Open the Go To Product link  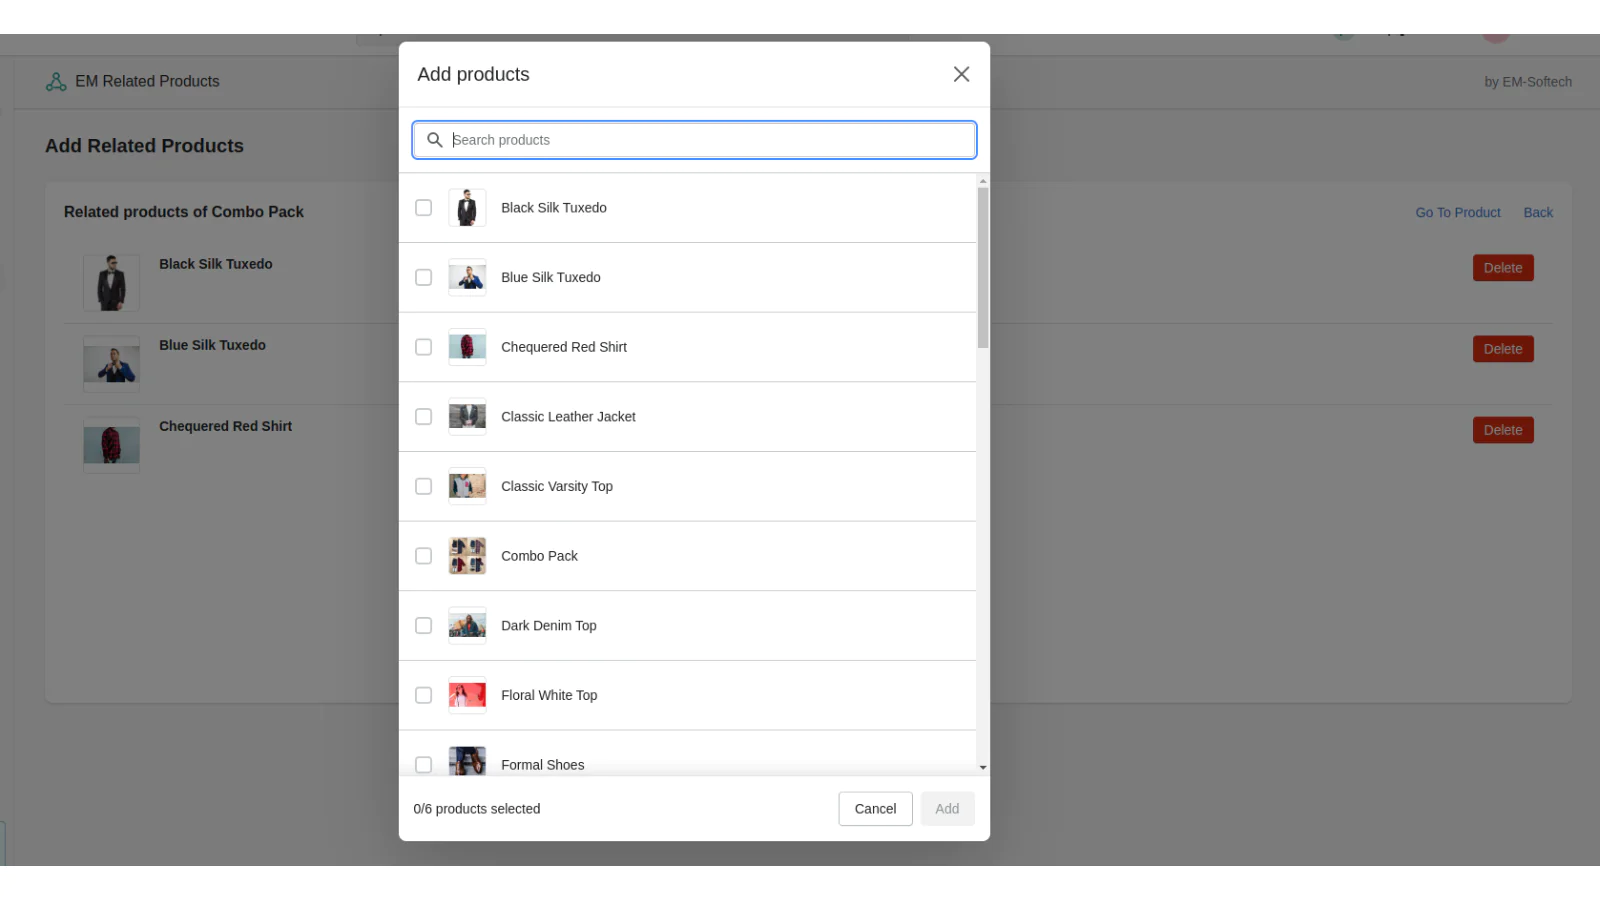pyautogui.click(x=1457, y=213)
